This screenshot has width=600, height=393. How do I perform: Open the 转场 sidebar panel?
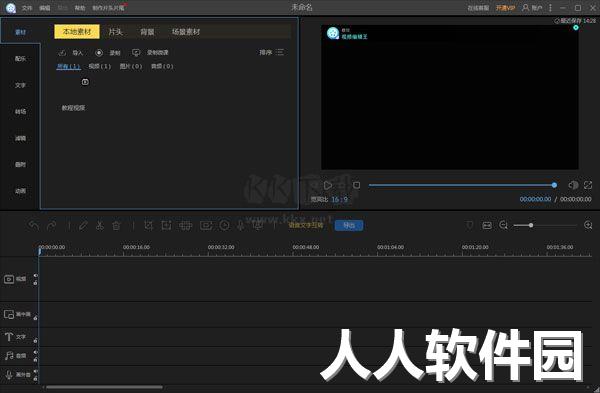pos(20,112)
